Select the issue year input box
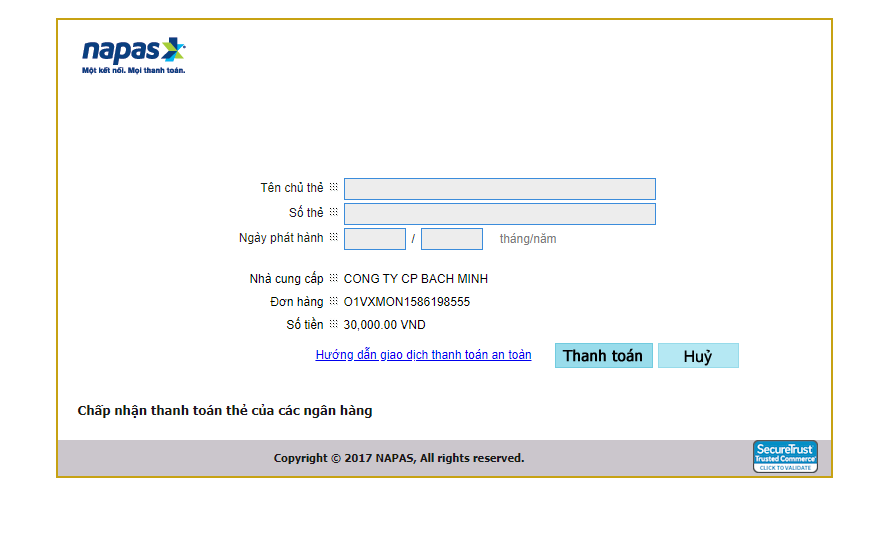Screen dimensions: 893x551 (451, 239)
